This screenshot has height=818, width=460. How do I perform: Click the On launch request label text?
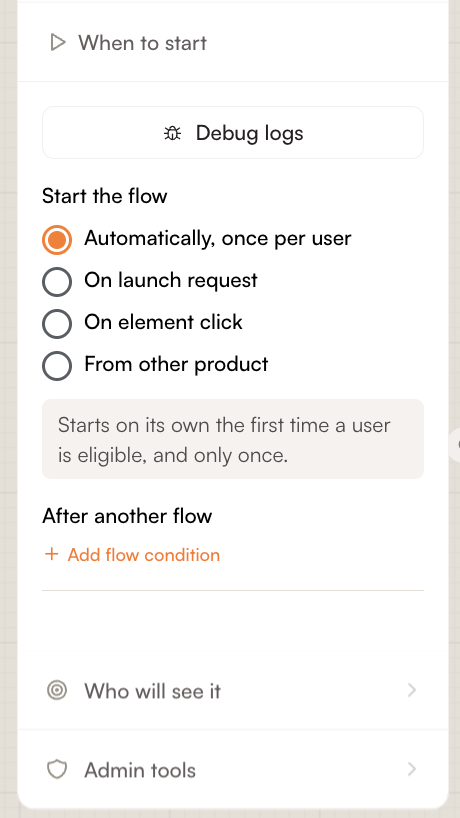click(x=171, y=281)
